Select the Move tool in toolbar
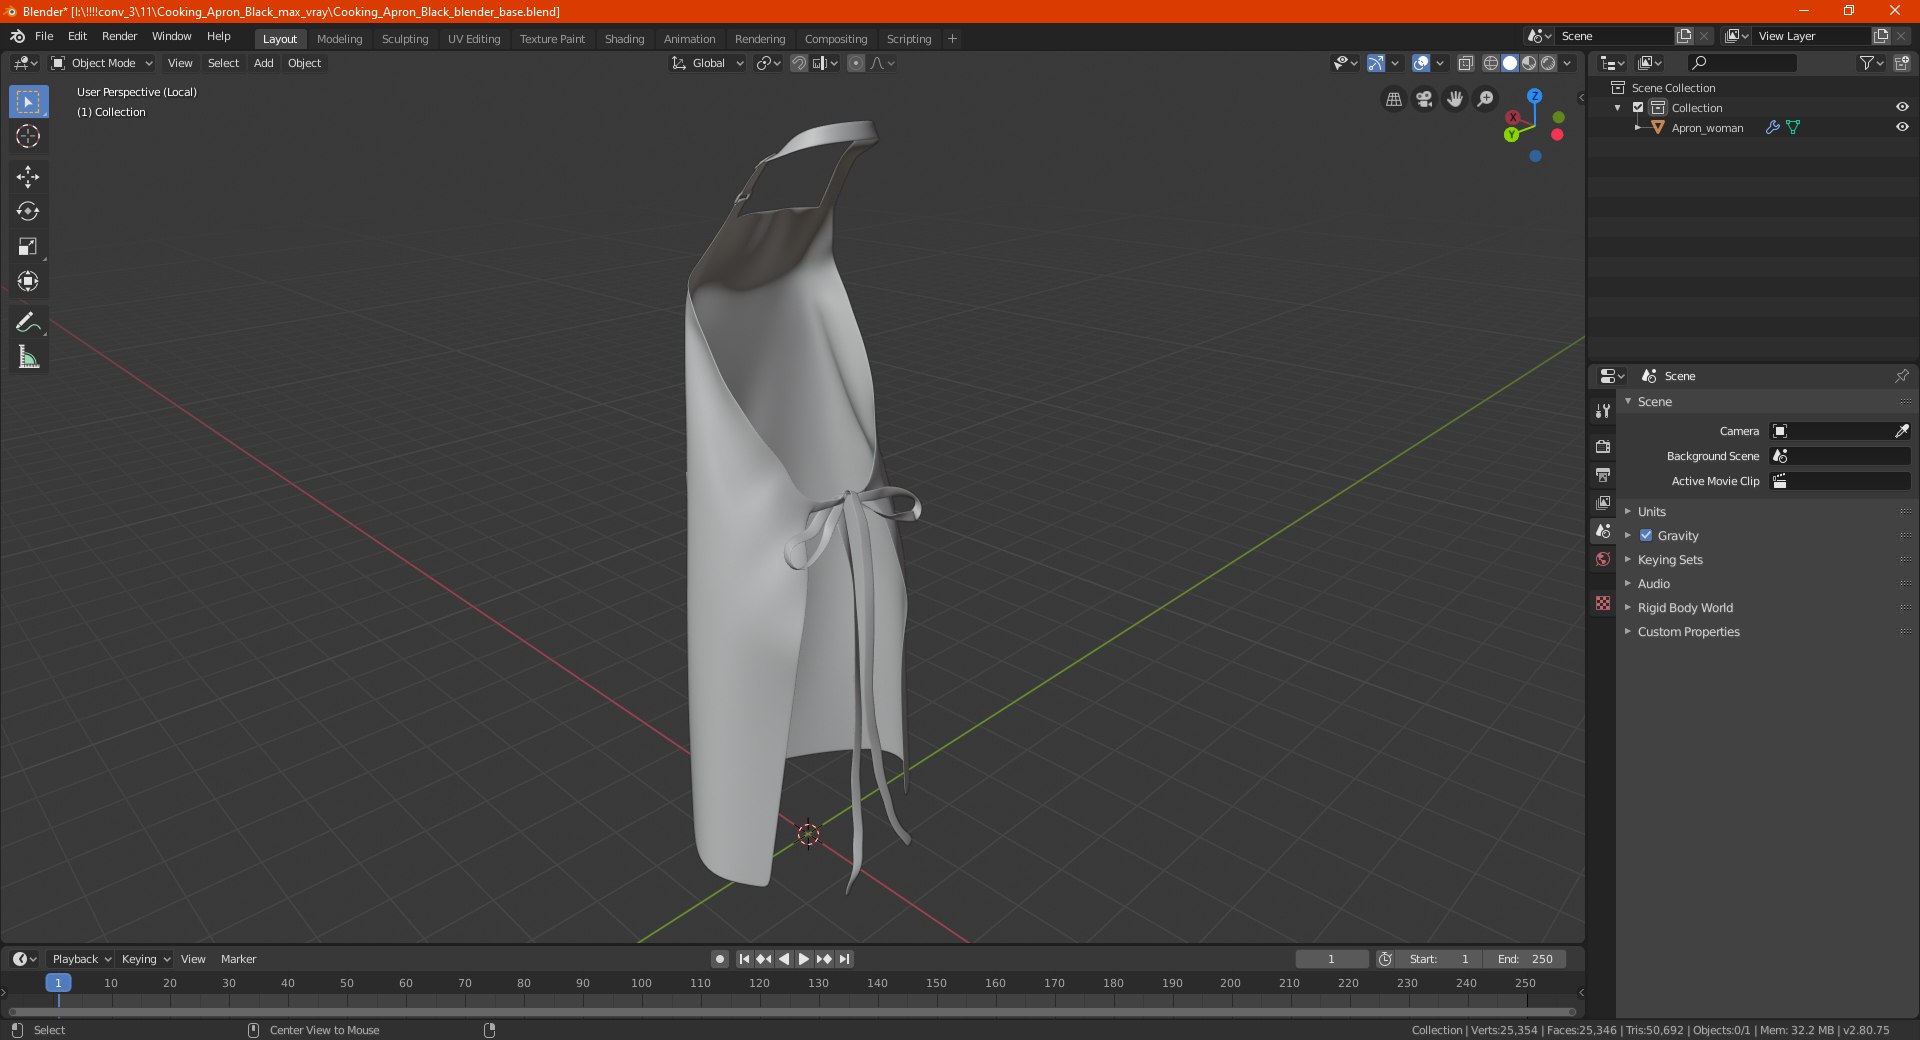The width and height of the screenshot is (1920, 1040). [28, 177]
